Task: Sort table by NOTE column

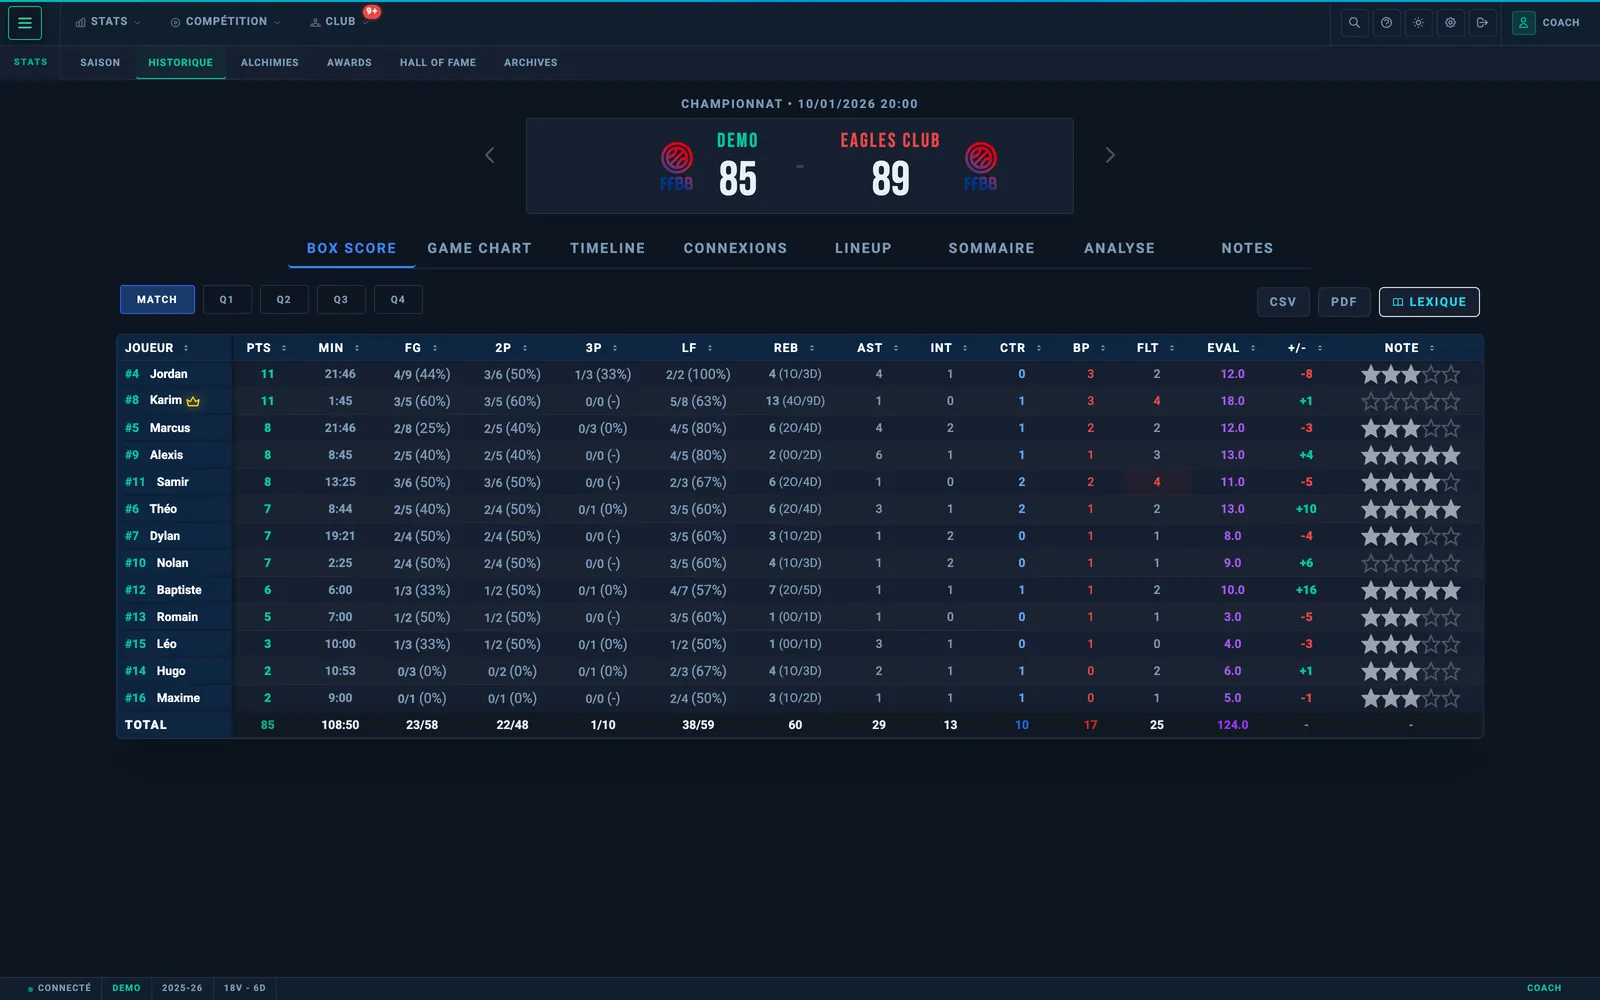Action: [1410, 348]
